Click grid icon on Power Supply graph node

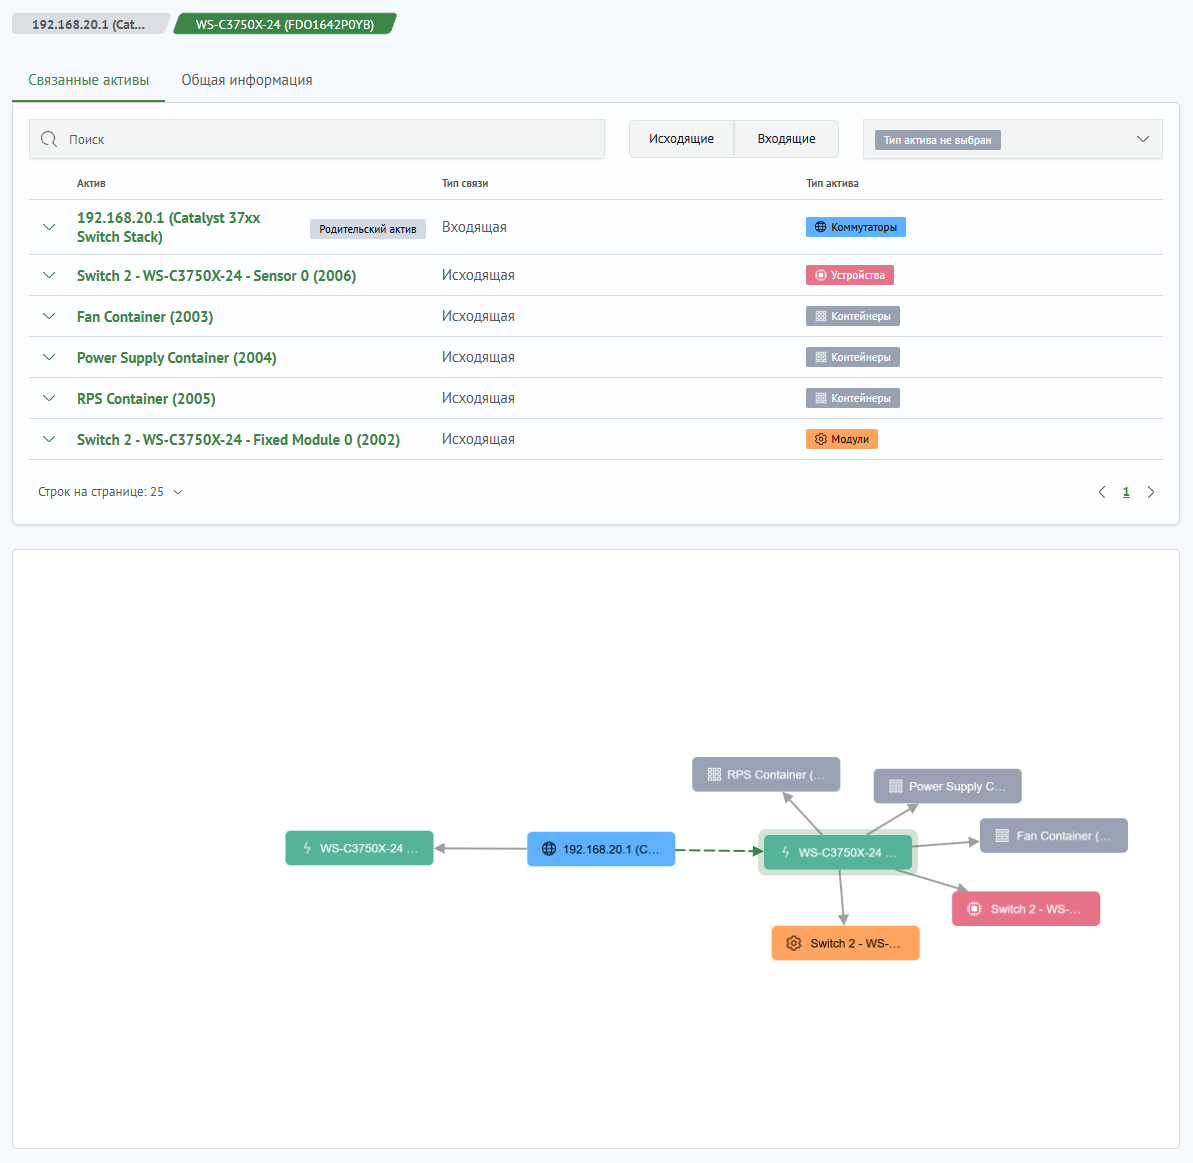coord(896,786)
